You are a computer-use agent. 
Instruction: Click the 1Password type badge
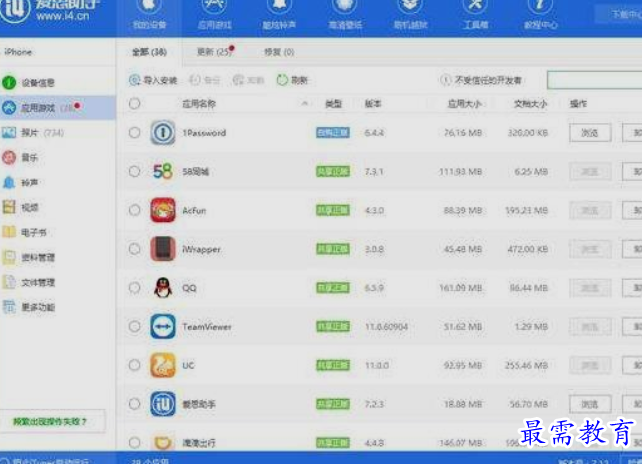click(x=333, y=133)
